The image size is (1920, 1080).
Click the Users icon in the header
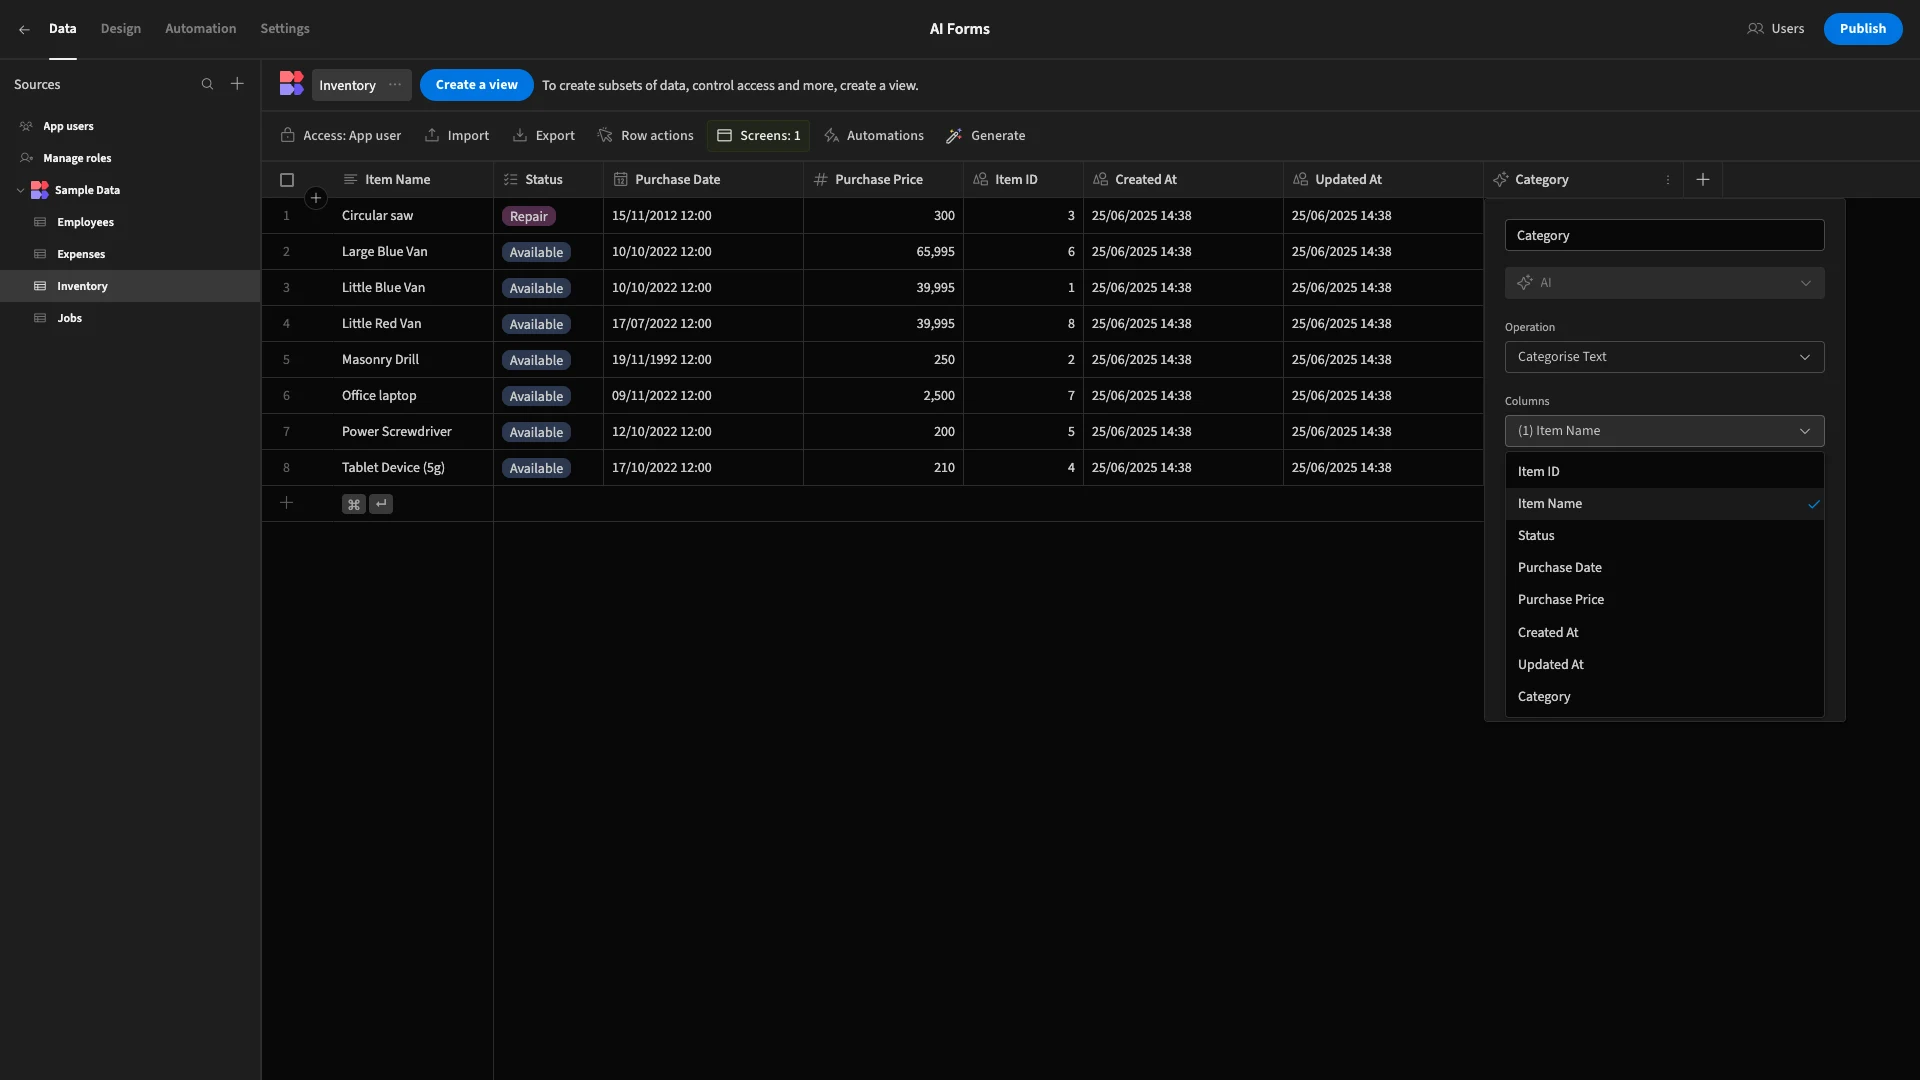pos(1755,29)
